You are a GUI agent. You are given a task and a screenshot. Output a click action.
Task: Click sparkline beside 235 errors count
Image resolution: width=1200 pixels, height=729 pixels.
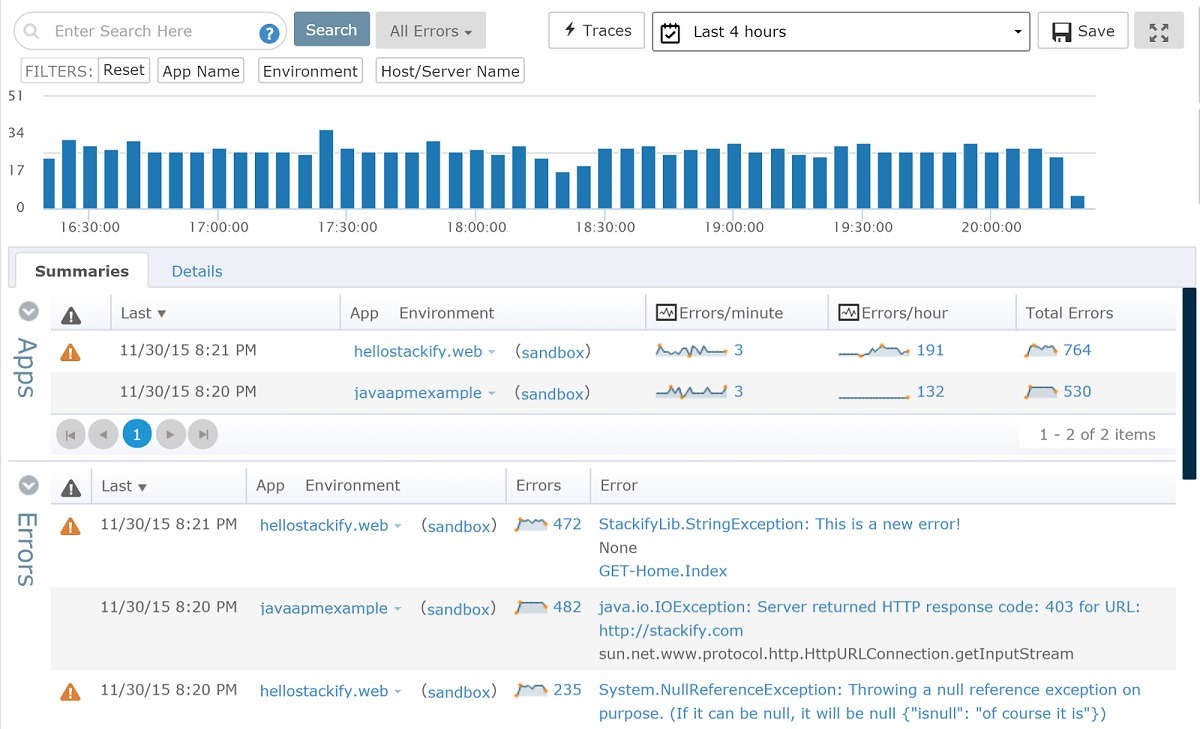pos(531,689)
